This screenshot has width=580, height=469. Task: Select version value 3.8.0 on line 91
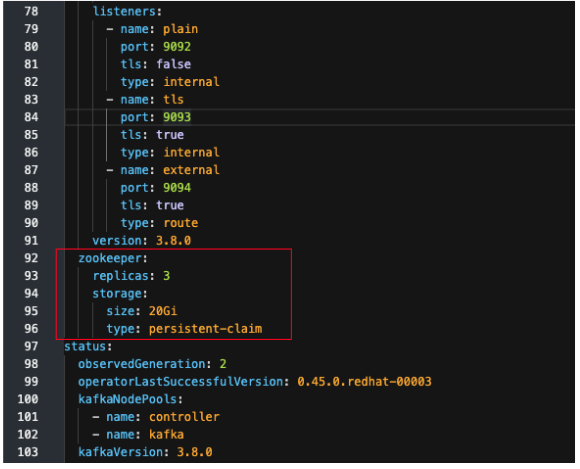(x=173, y=241)
